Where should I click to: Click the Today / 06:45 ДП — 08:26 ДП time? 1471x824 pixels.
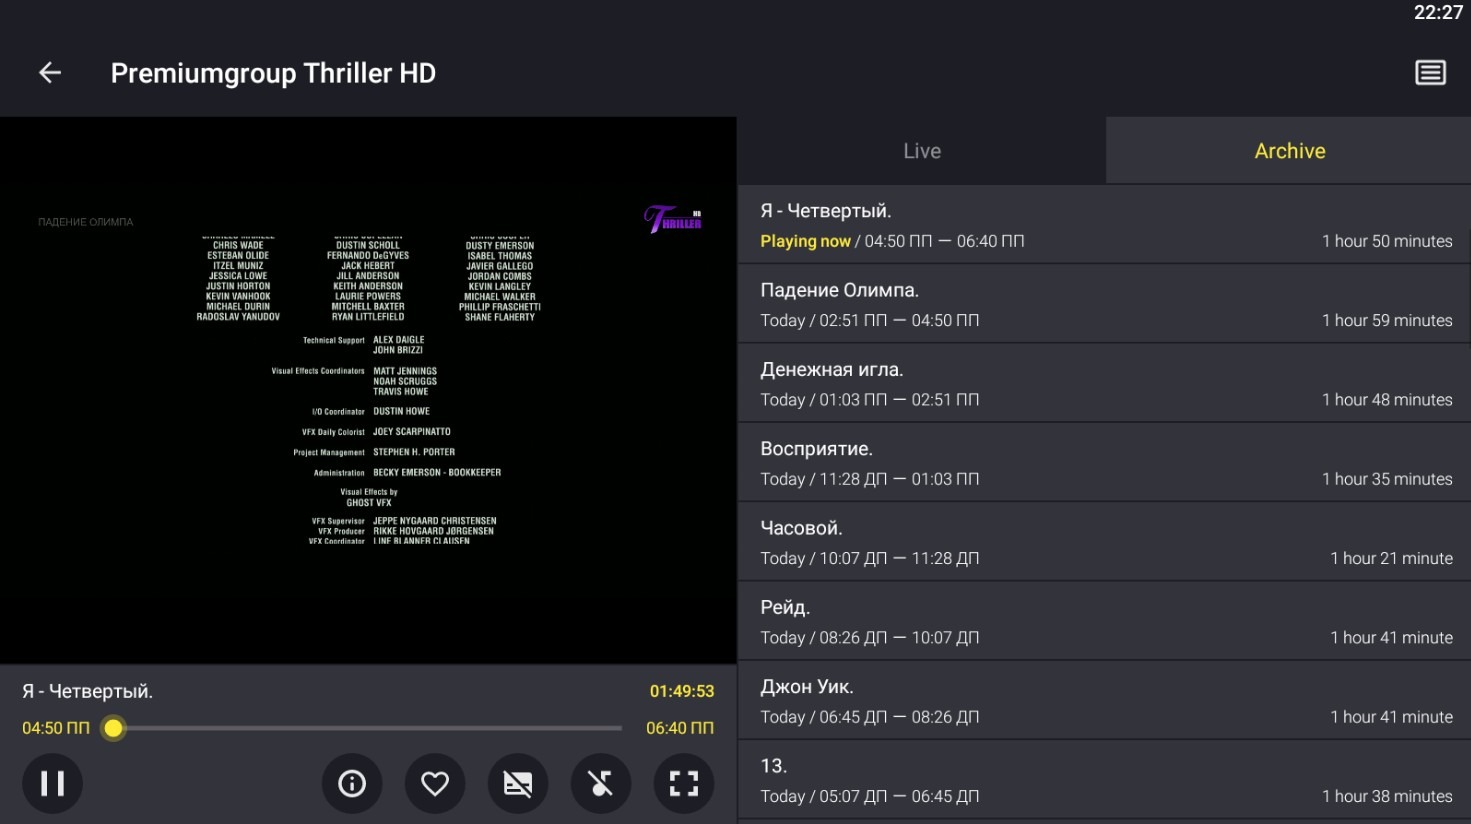(870, 717)
